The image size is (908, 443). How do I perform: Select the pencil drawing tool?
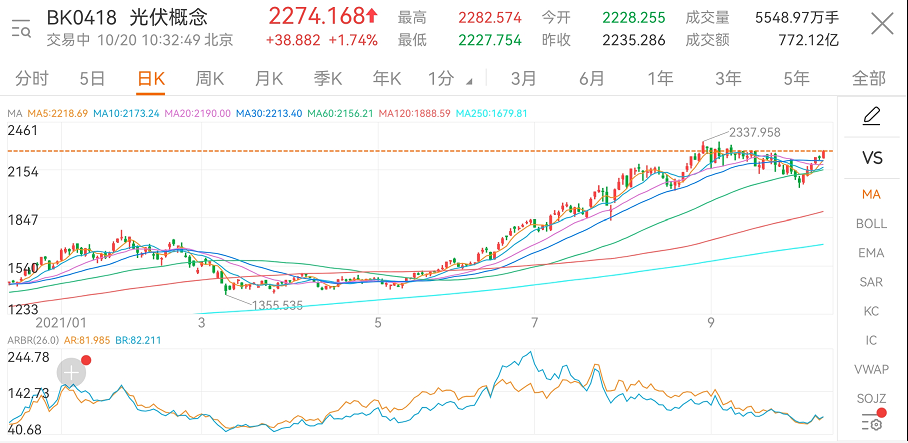tap(871, 117)
